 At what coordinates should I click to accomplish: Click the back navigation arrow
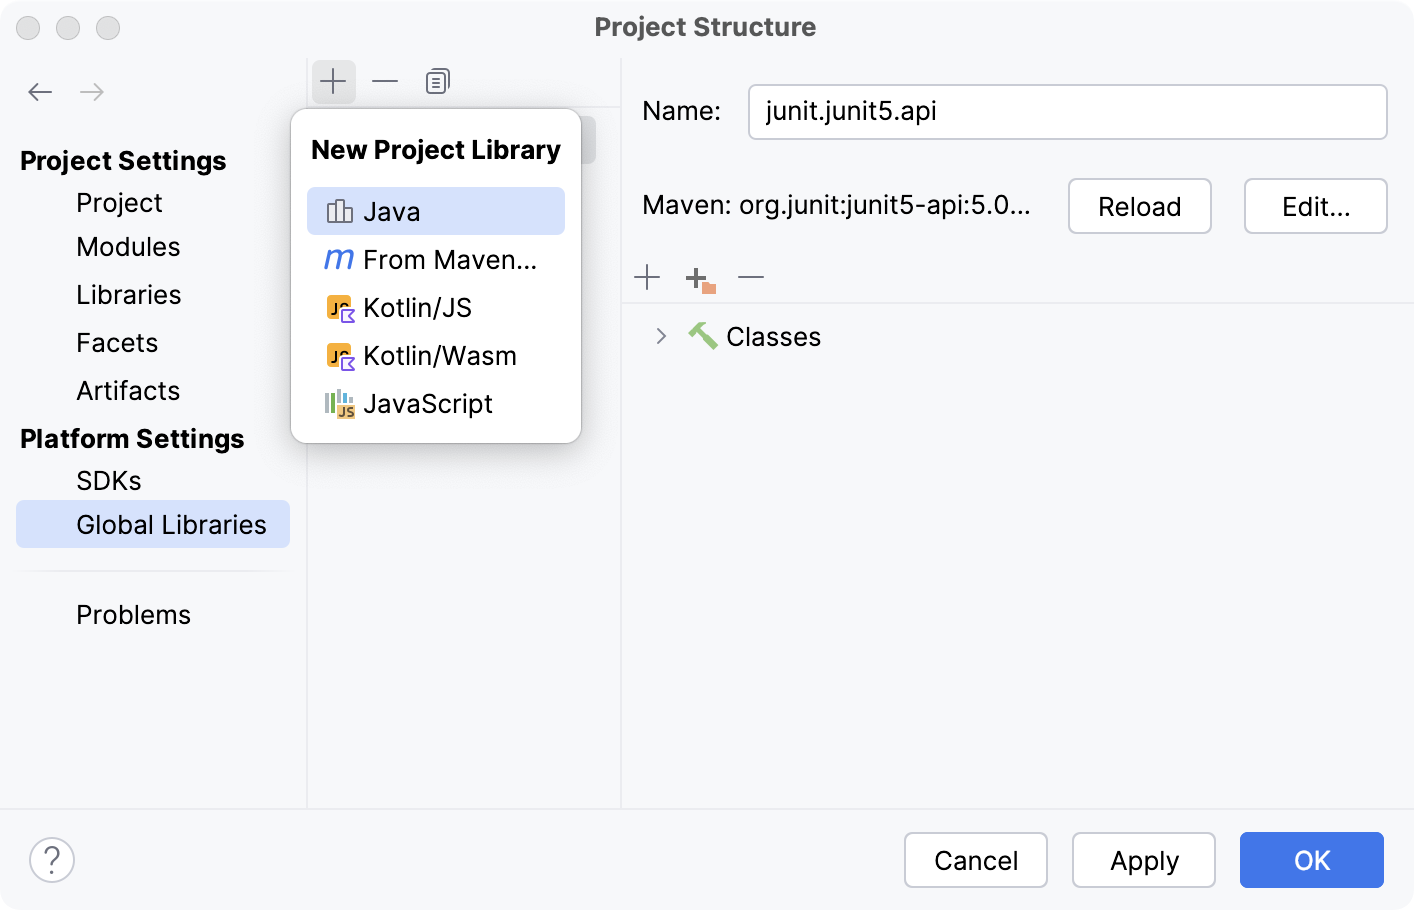tap(40, 91)
